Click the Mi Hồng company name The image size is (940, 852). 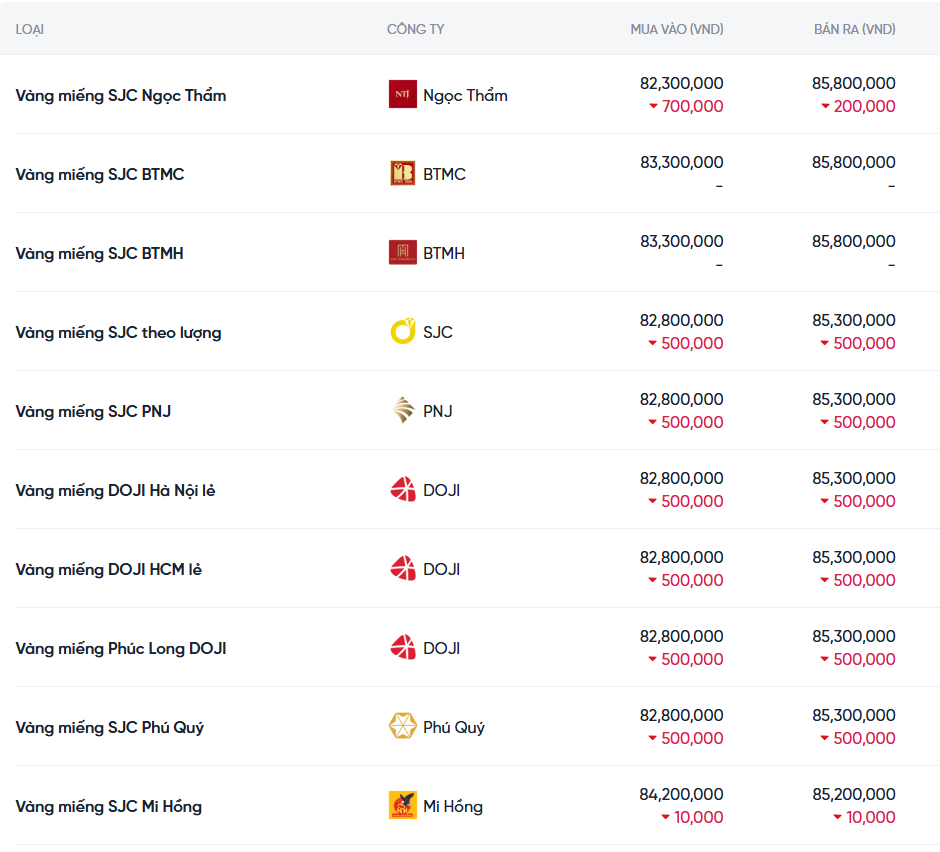(x=453, y=806)
